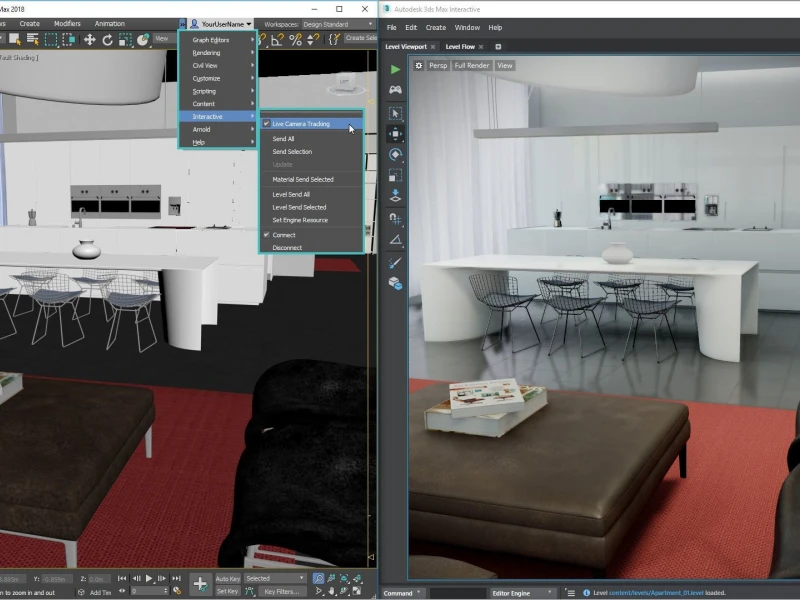Image resolution: width=800 pixels, height=600 pixels.
Task: Toggle Set Key mode
Action: pyautogui.click(x=228, y=591)
